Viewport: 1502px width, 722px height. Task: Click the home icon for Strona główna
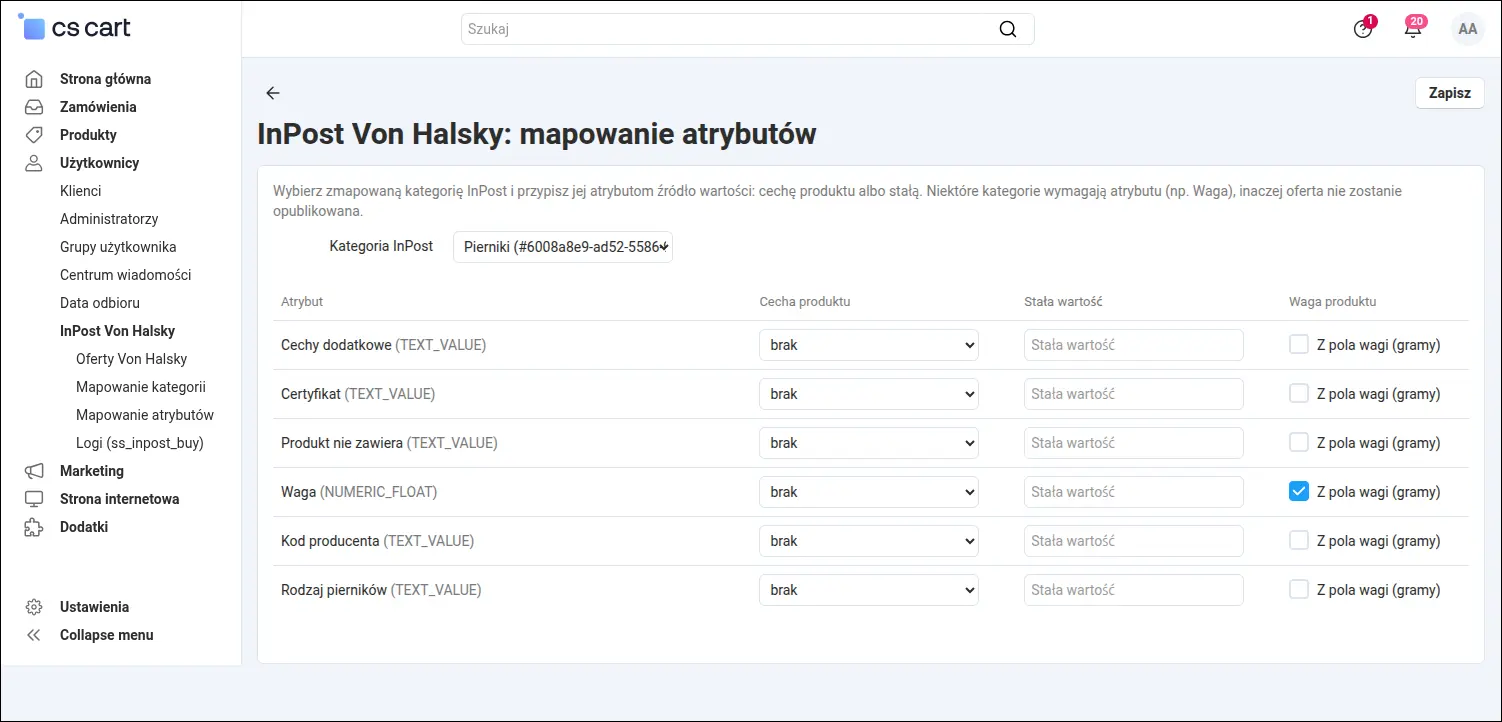34,79
